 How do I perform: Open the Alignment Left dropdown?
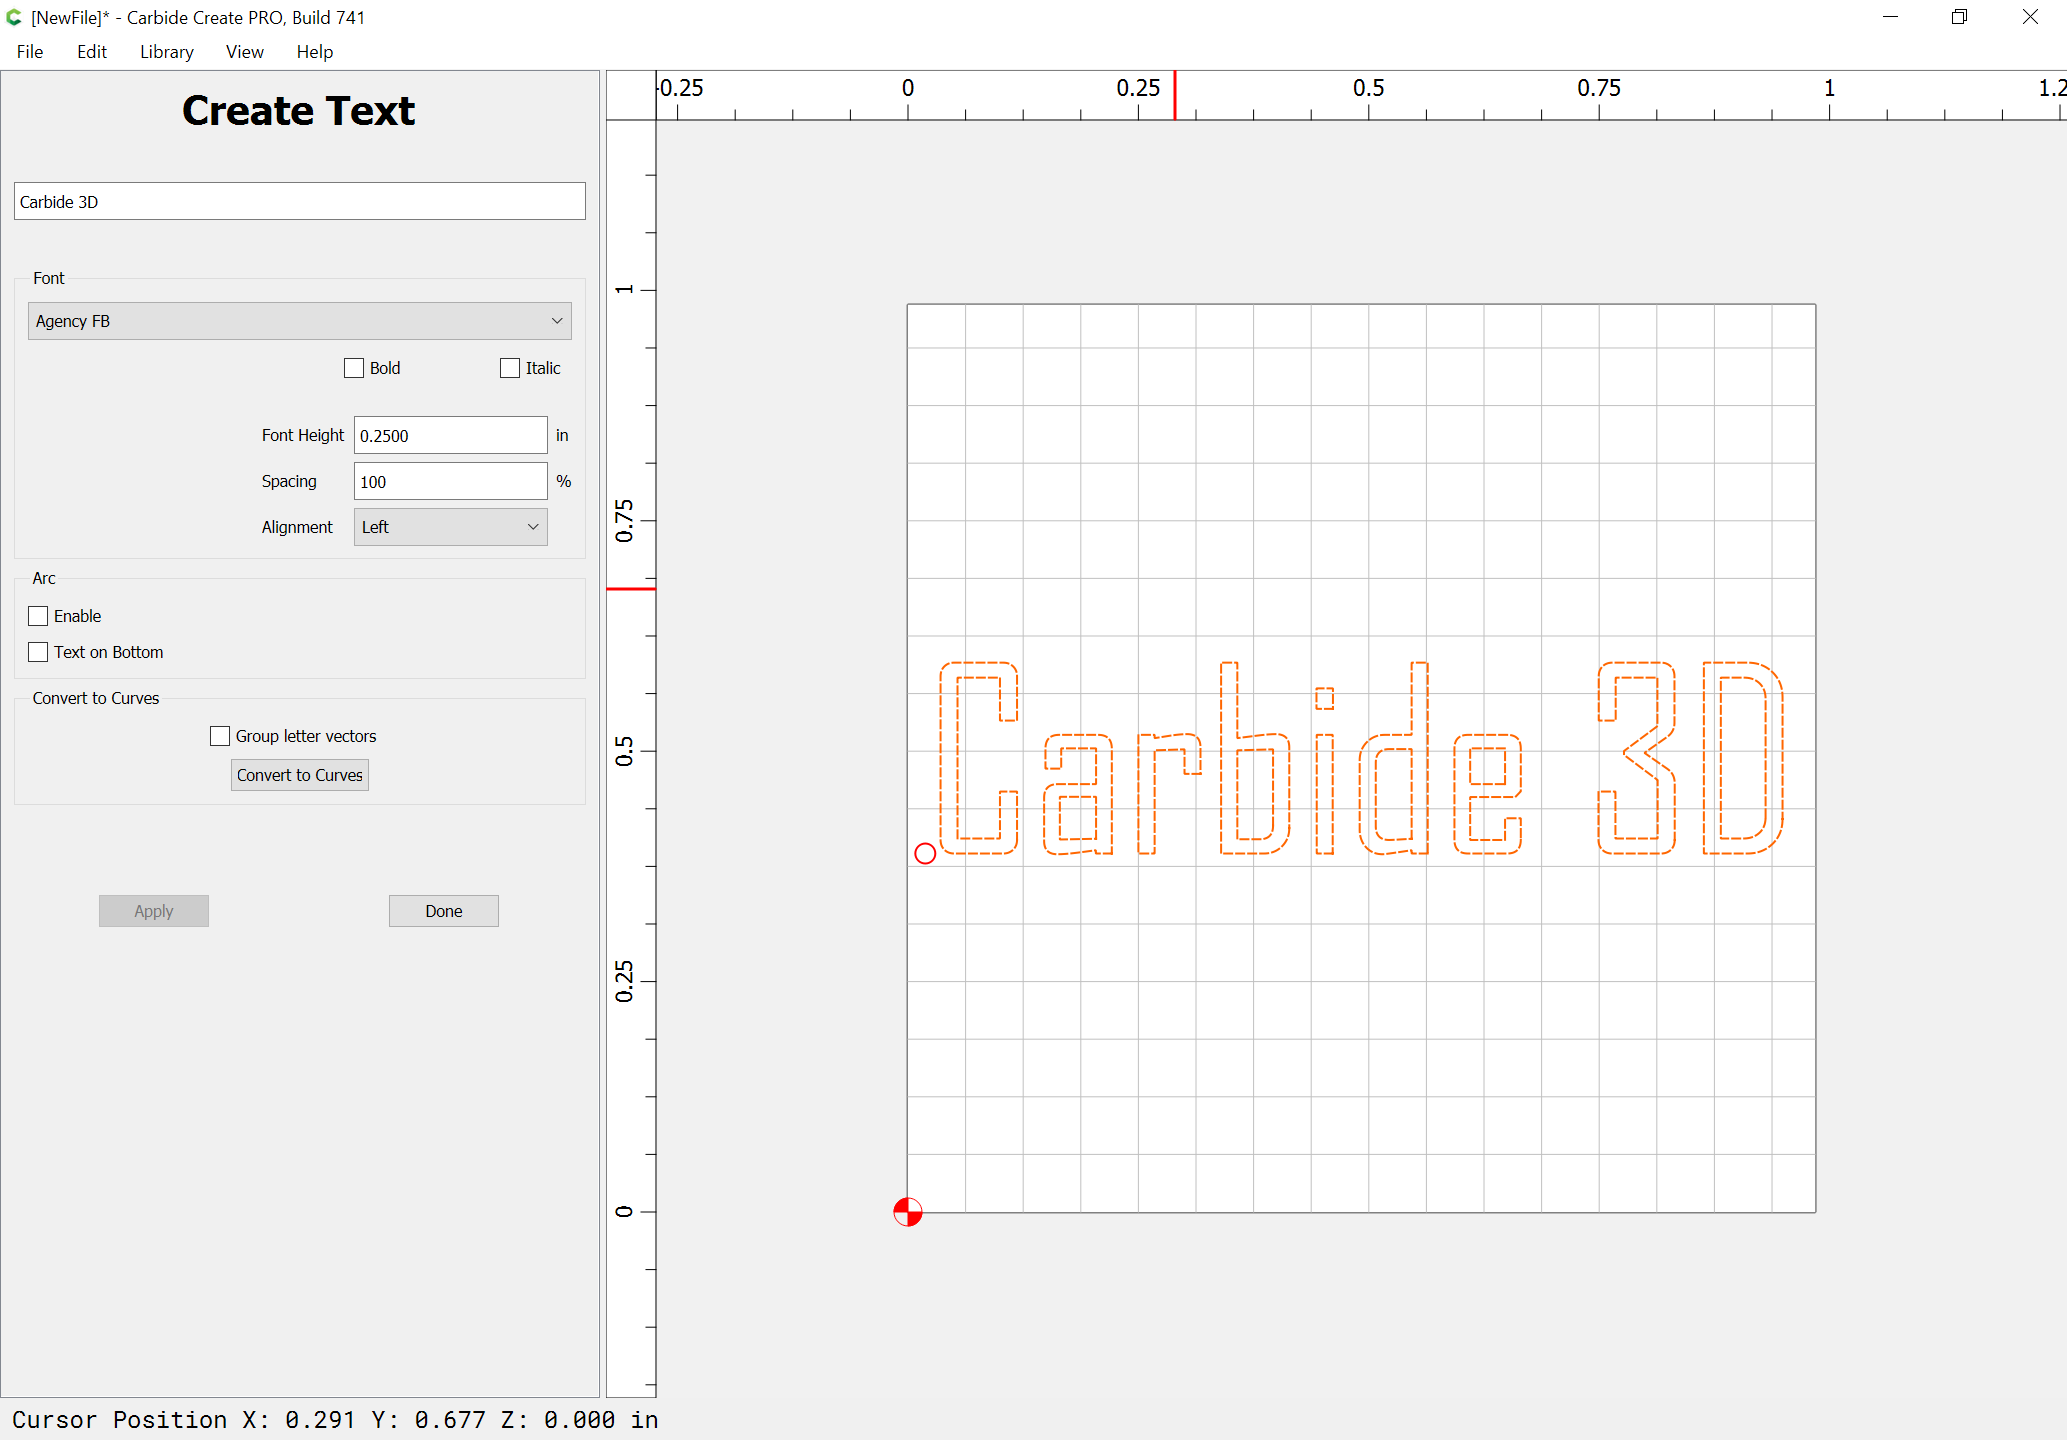[x=450, y=527]
